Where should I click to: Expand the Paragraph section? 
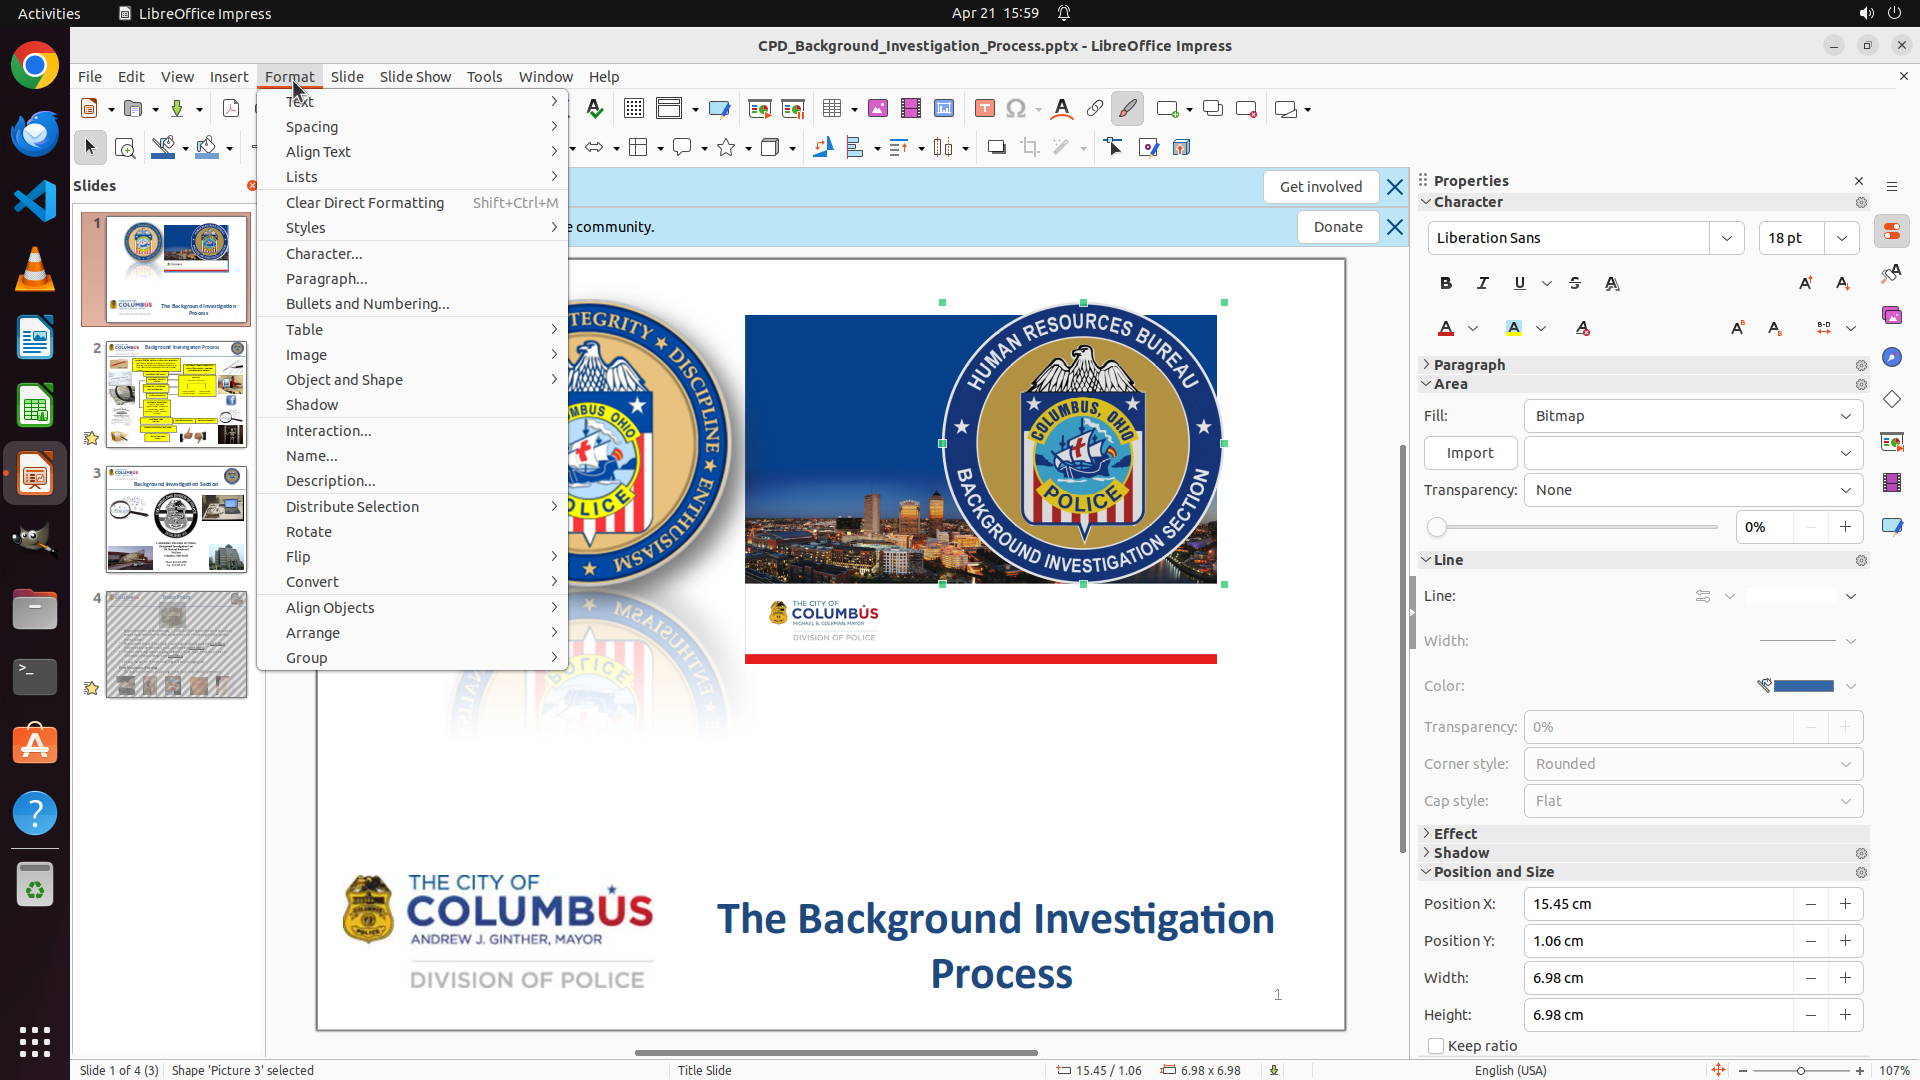(1468, 365)
